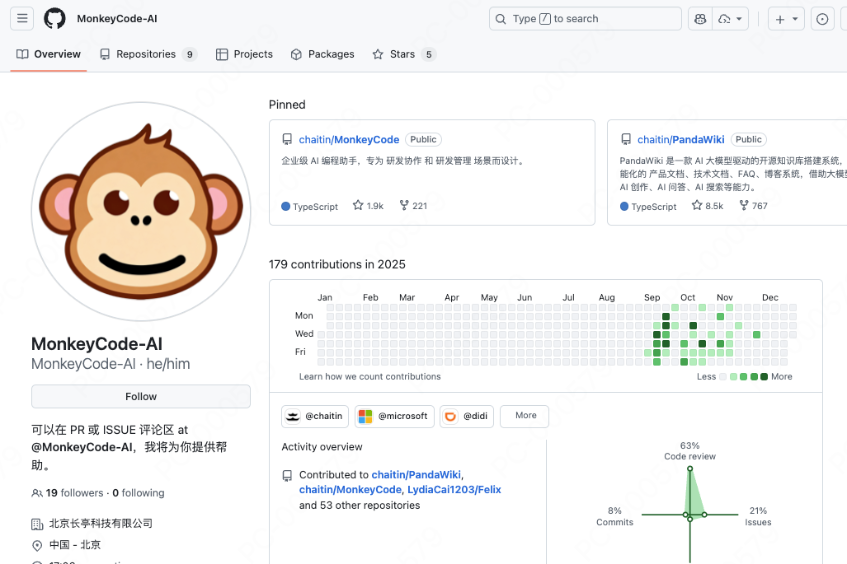Open the hamburger navigation menu
The image size is (847, 564).
(x=22, y=19)
